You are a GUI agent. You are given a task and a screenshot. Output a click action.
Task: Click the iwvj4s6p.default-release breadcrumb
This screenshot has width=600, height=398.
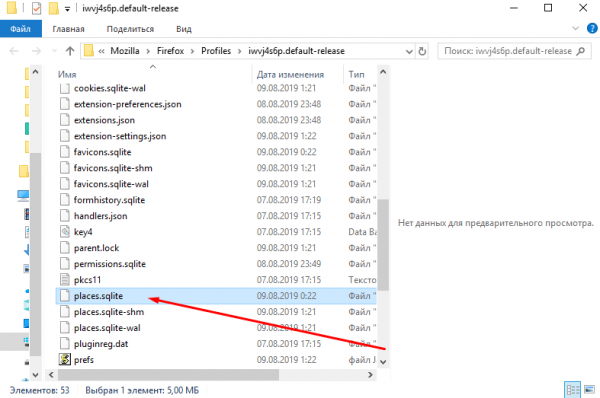(x=296, y=51)
